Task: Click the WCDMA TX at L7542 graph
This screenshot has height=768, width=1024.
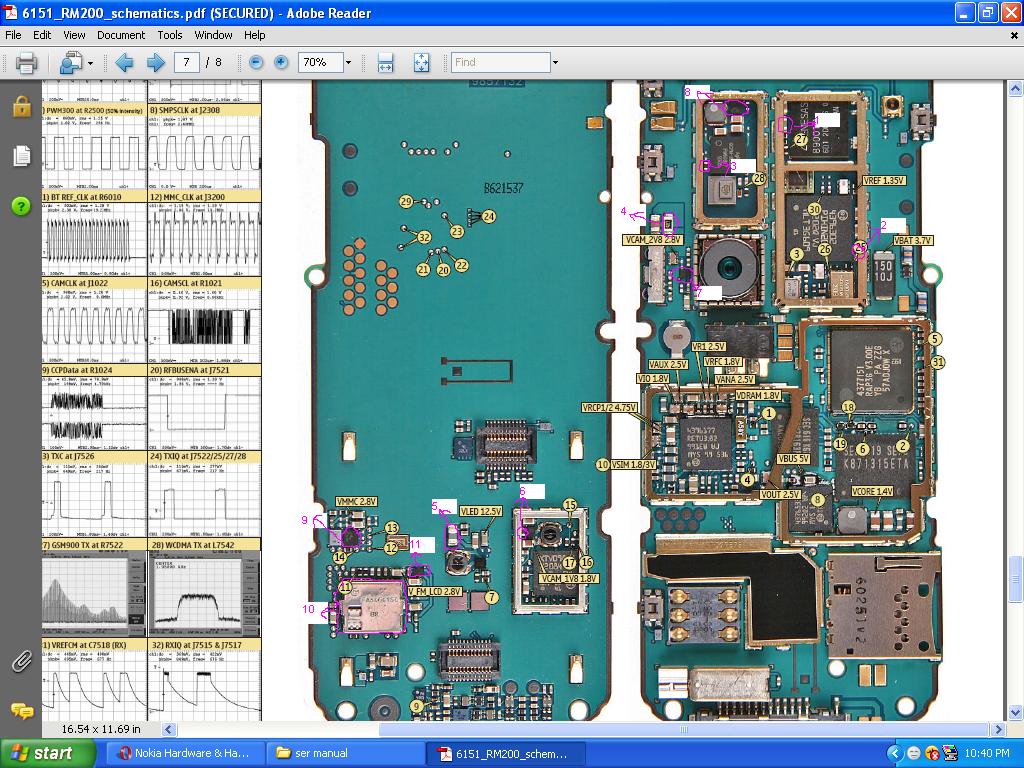Action: pyautogui.click(x=204, y=594)
